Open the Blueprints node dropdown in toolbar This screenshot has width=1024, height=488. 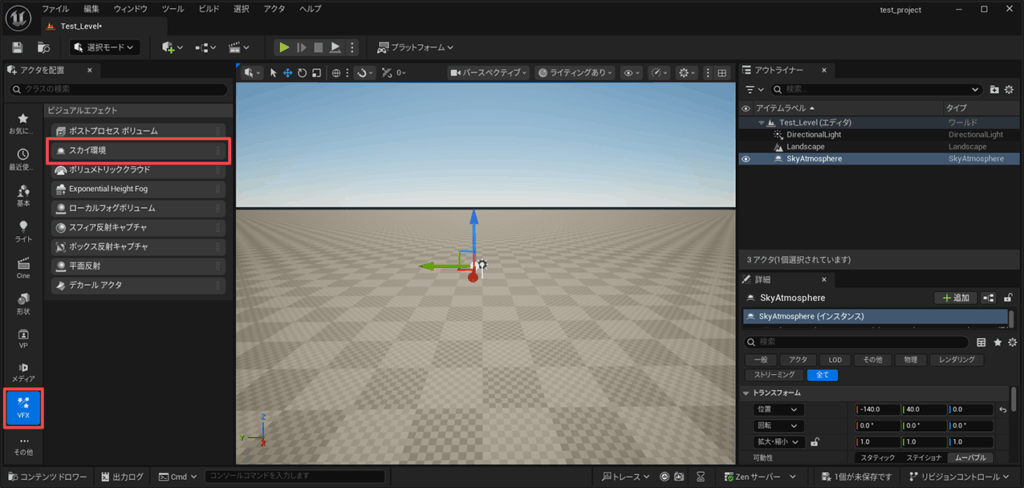[206, 47]
